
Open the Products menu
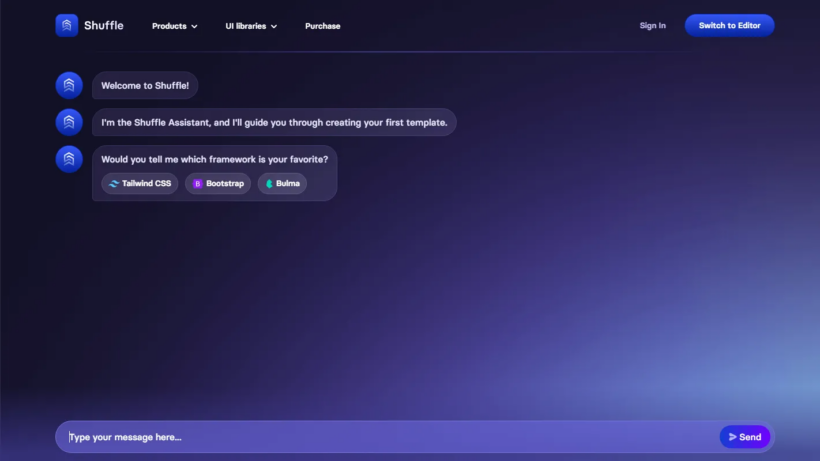coord(175,26)
